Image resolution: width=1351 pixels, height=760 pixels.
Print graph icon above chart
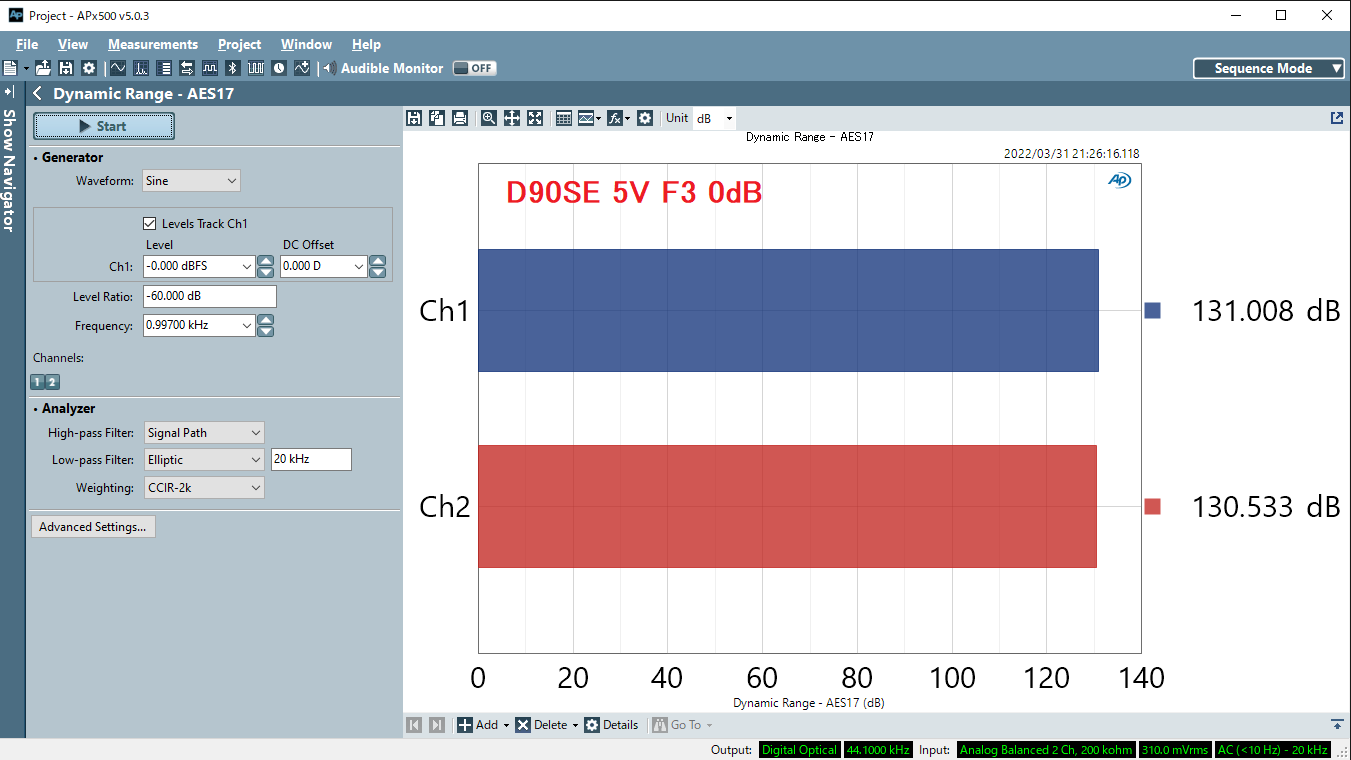tap(460, 118)
